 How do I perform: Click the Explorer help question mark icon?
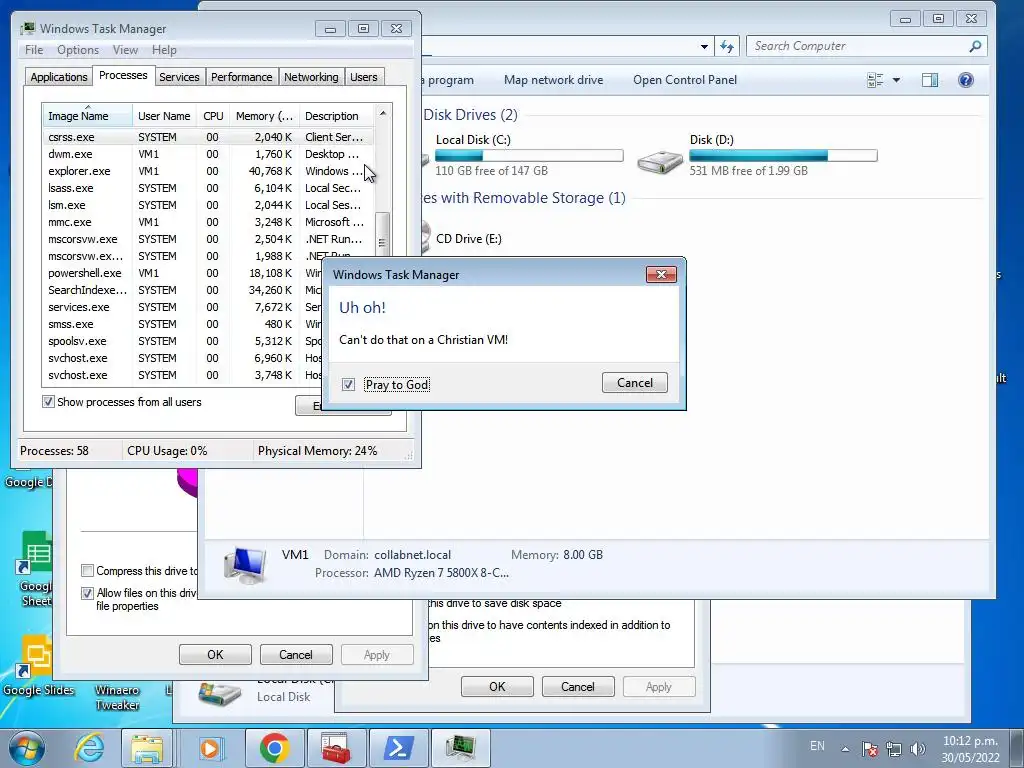click(965, 80)
